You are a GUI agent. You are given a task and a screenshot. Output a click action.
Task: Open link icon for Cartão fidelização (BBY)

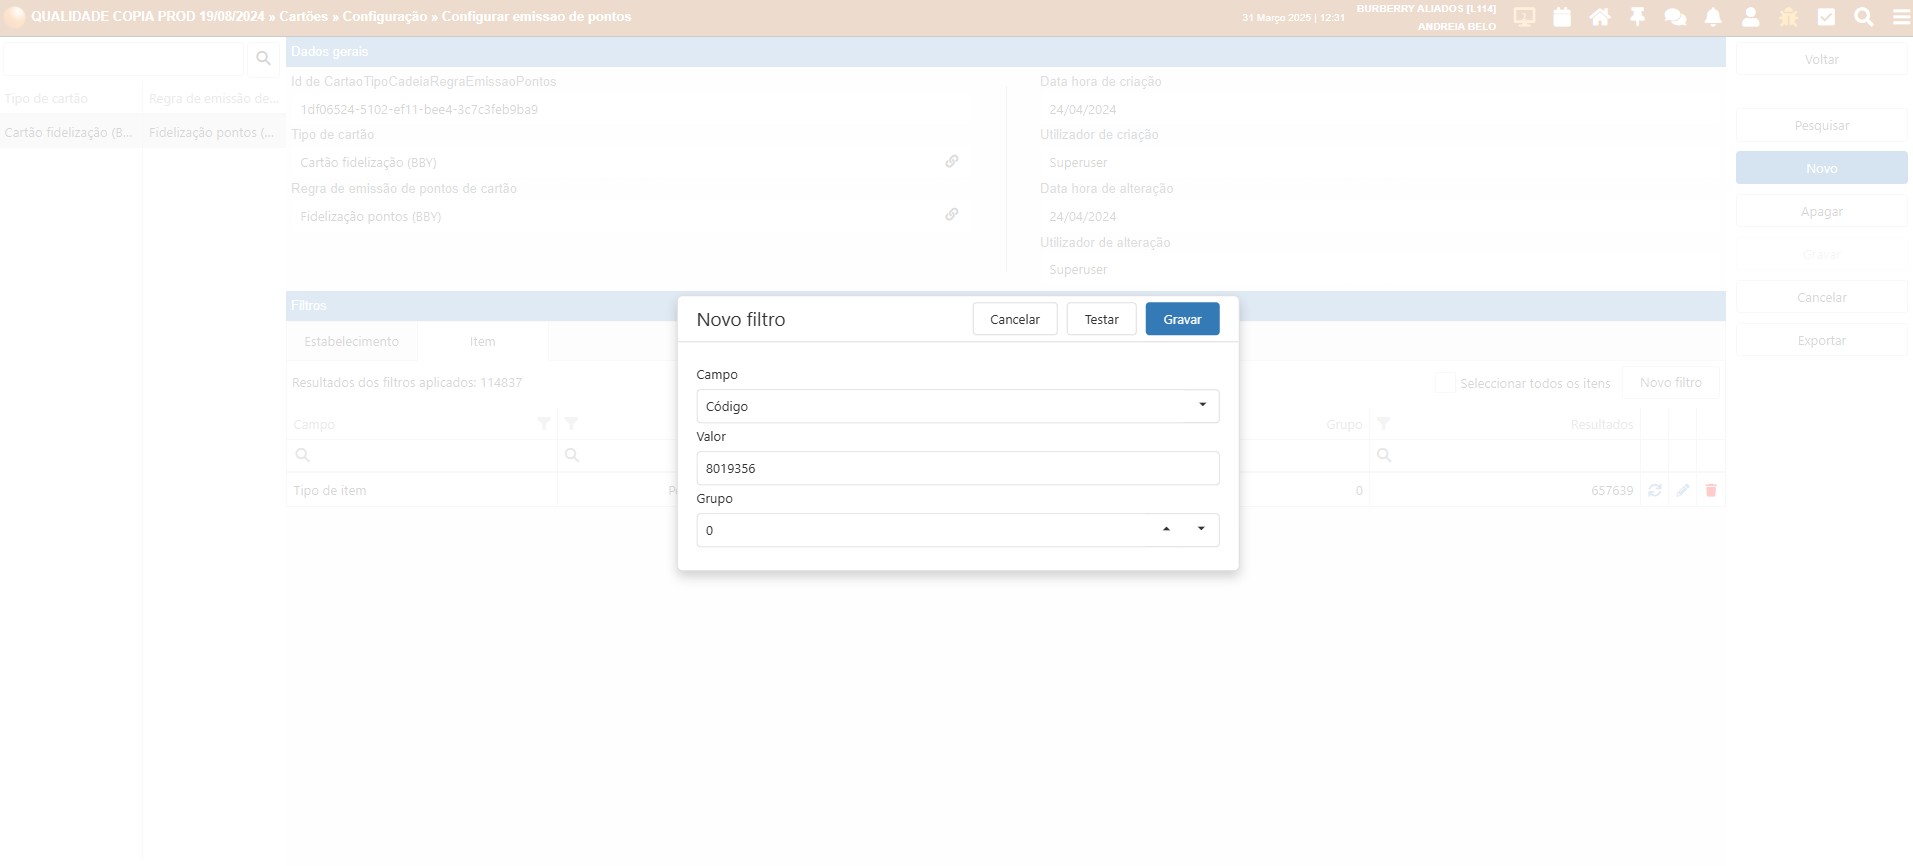[952, 161]
